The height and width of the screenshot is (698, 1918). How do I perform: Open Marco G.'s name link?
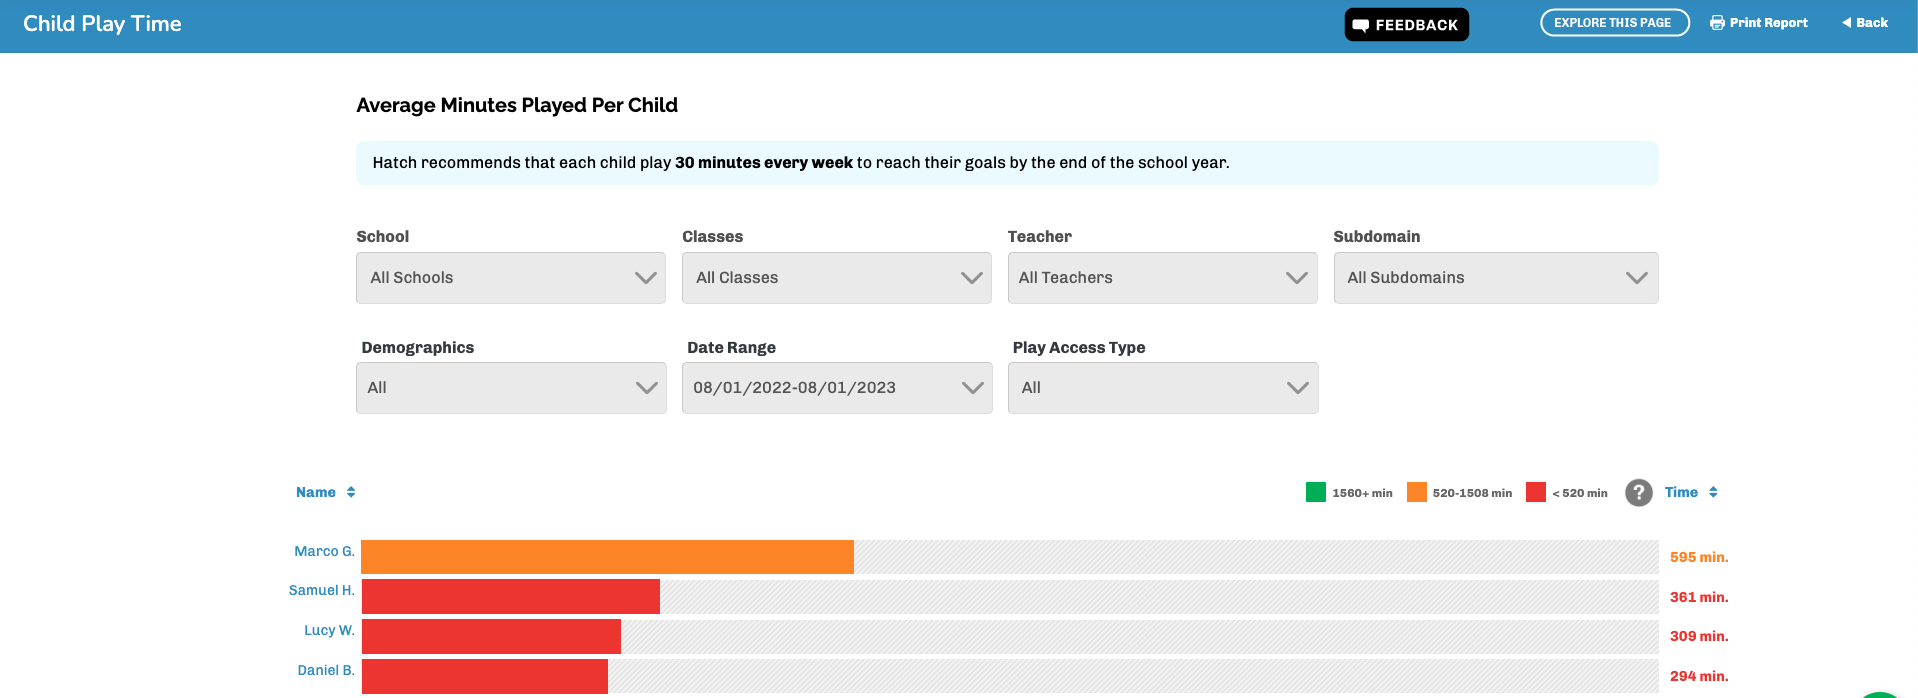pyautogui.click(x=324, y=552)
